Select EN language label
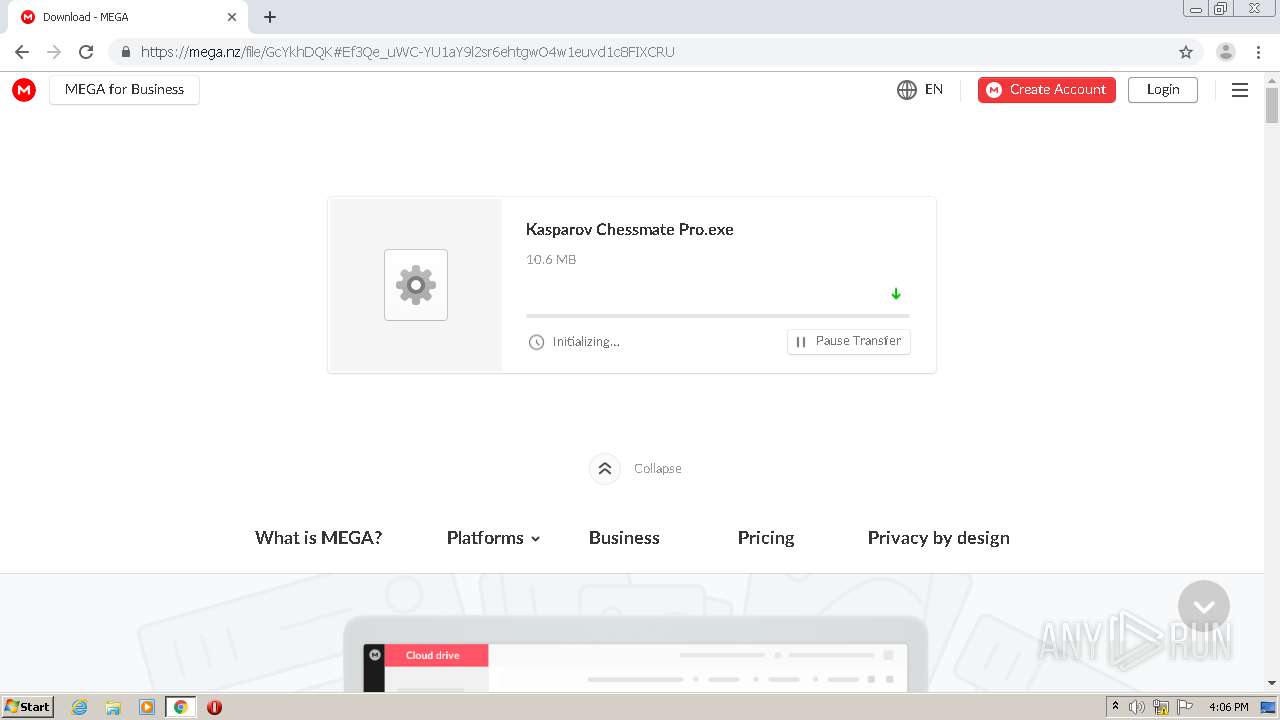The width and height of the screenshot is (1280, 720). tap(934, 90)
